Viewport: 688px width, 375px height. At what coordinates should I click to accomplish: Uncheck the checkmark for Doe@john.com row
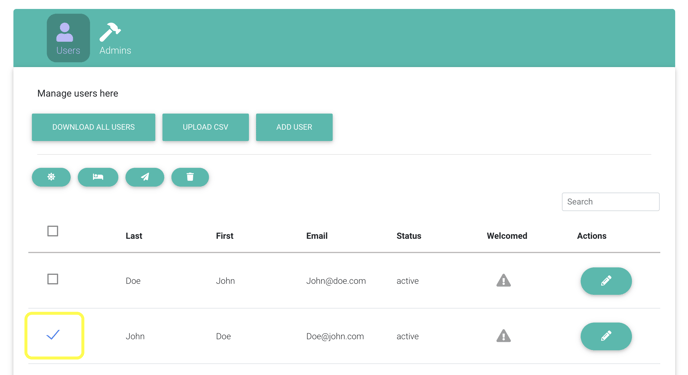53,335
